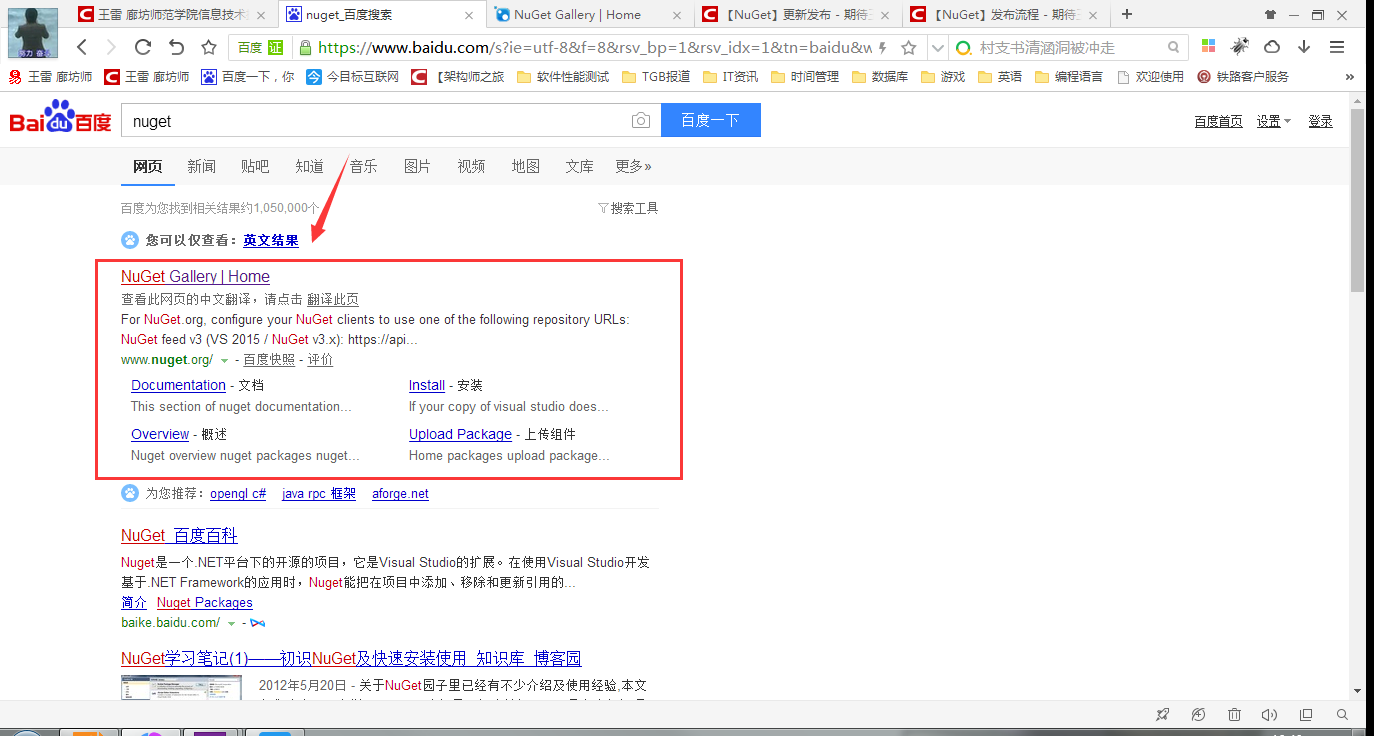This screenshot has height=736, width=1374.
Task: Open the 编程语言 bookmark folder
Action: 1069,77
